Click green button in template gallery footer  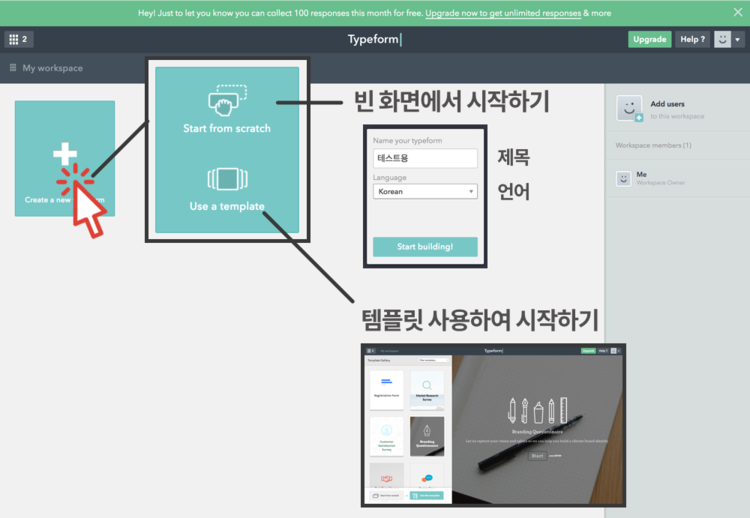pyautogui.click(x=427, y=496)
